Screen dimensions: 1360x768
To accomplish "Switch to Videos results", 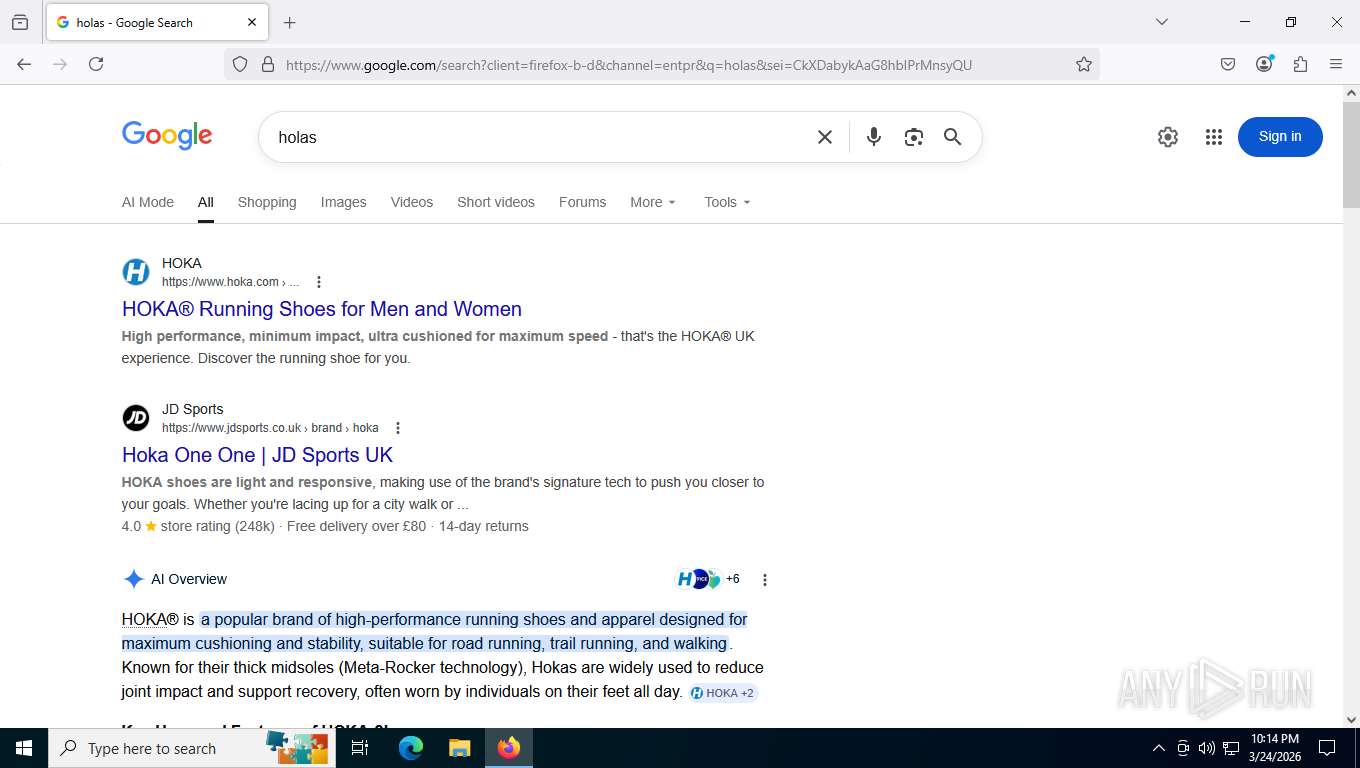I will [412, 202].
